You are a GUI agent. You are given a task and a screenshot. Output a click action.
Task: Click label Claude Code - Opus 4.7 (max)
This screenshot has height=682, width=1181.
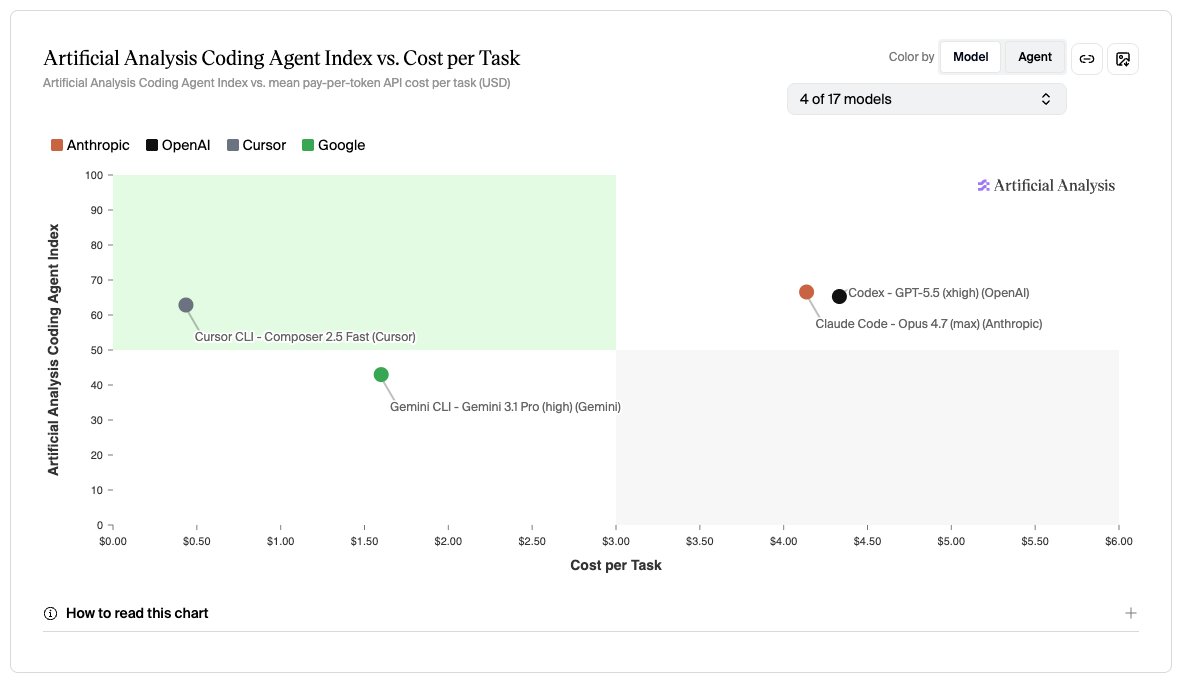coord(929,323)
